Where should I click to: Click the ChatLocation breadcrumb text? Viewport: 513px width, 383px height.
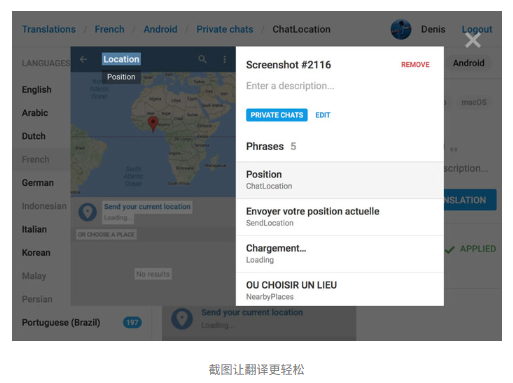pos(301,29)
